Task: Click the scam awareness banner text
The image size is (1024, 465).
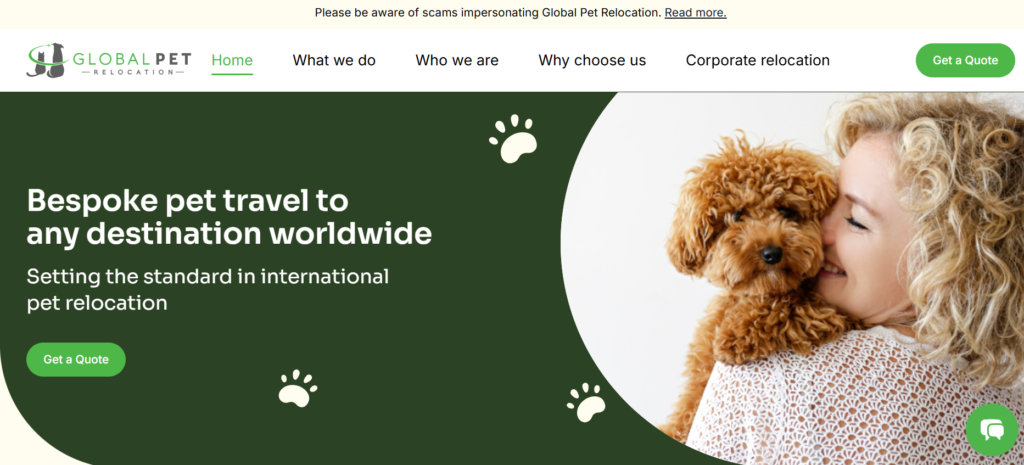Action: [x=488, y=12]
